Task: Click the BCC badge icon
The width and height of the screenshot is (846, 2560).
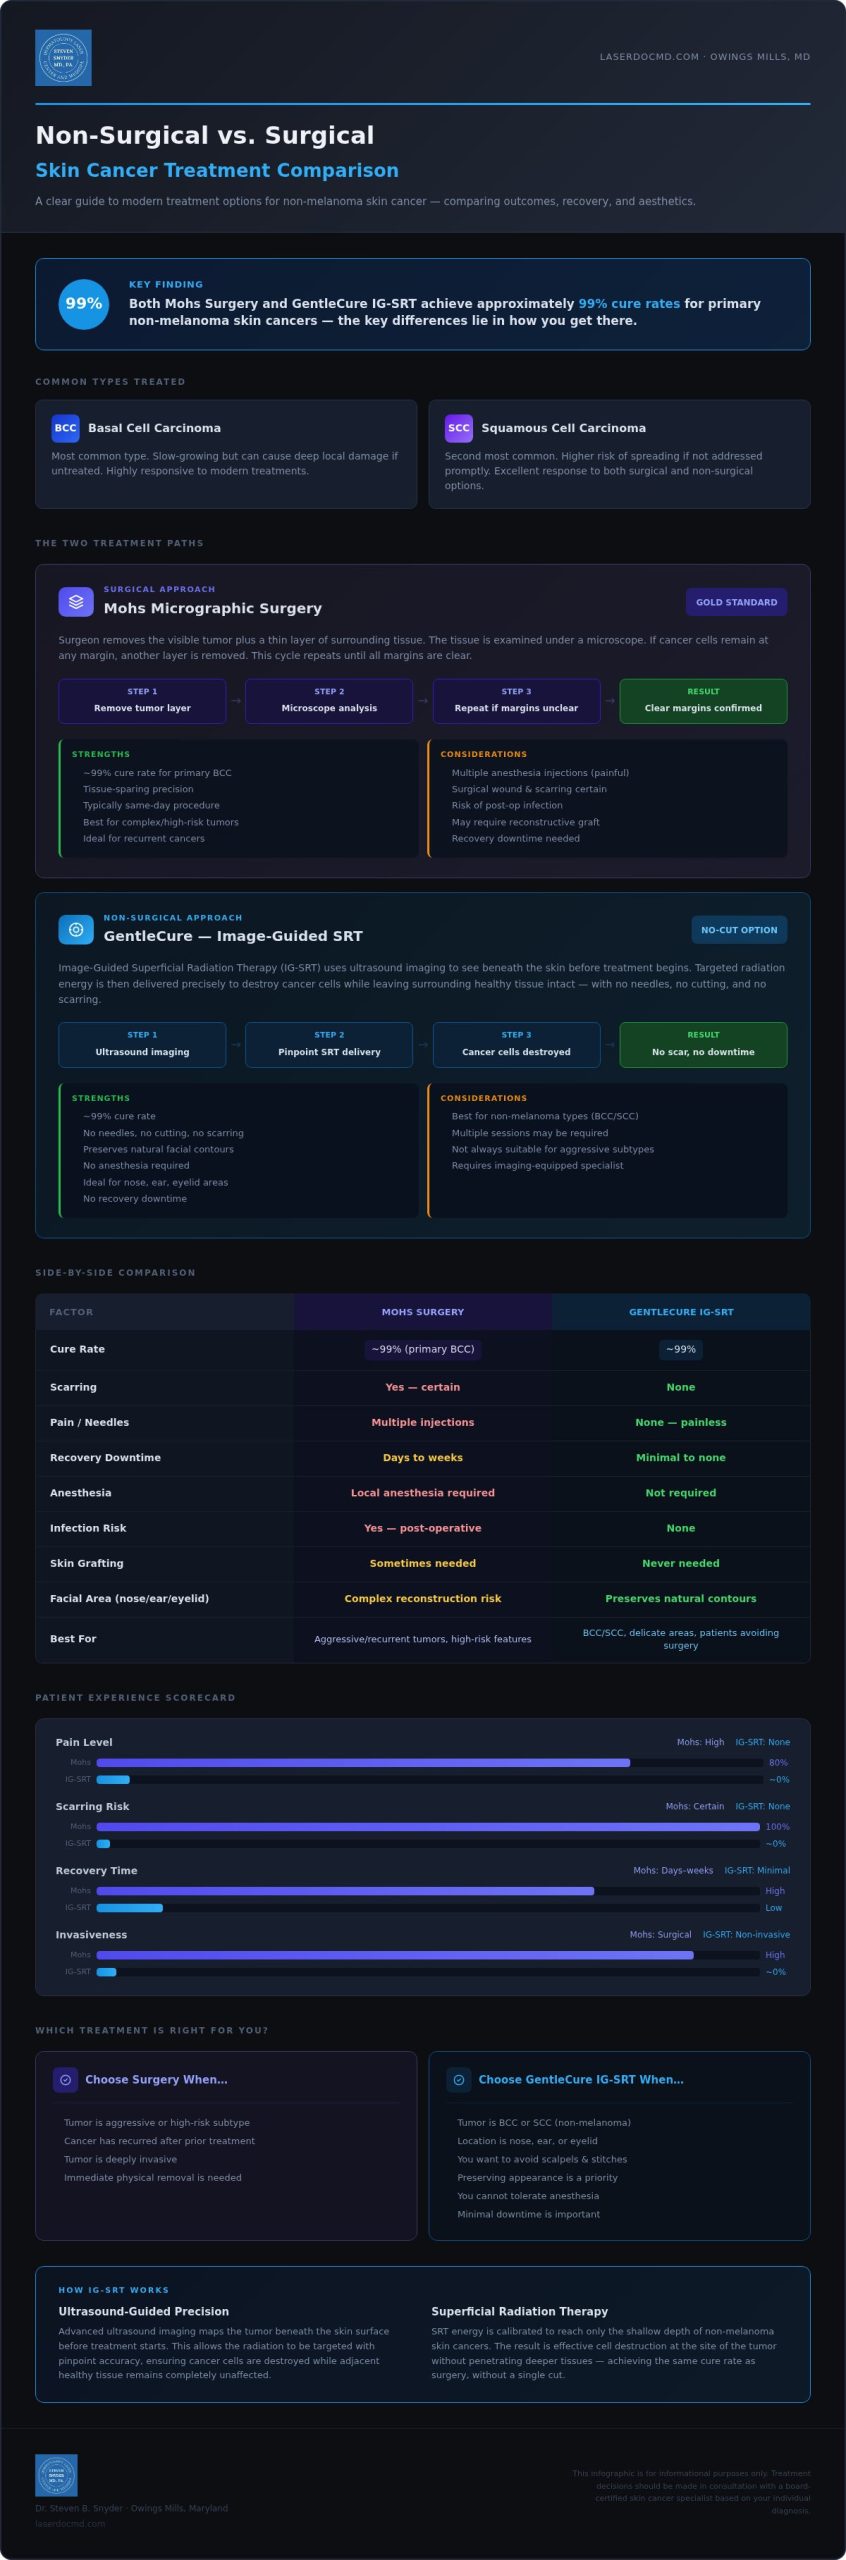Action: click(65, 428)
